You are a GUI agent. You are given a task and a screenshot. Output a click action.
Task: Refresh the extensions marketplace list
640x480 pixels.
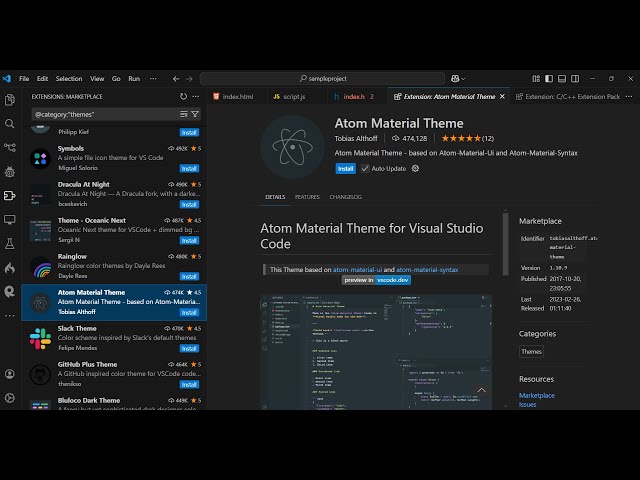coord(183,96)
